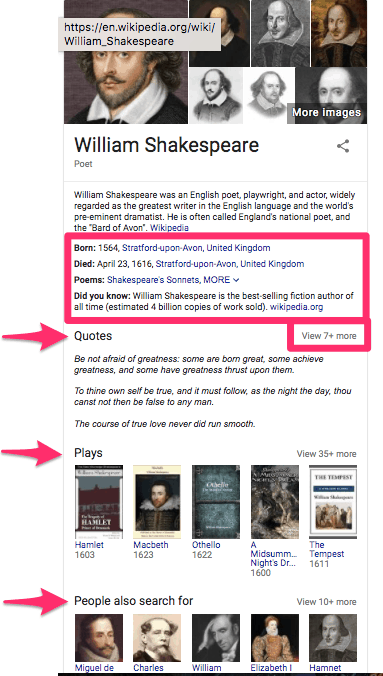Expand the Poems MORE dropdown arrow
The image size is (383, 676).
point(236,280)
